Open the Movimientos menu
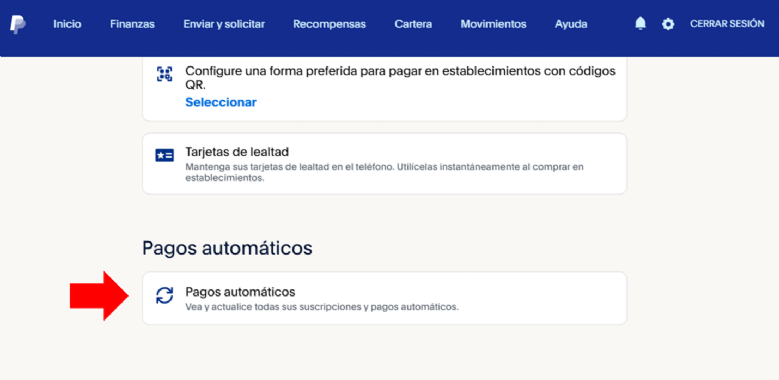The height and width of the screenshot is (380, 779). point(493,24)
